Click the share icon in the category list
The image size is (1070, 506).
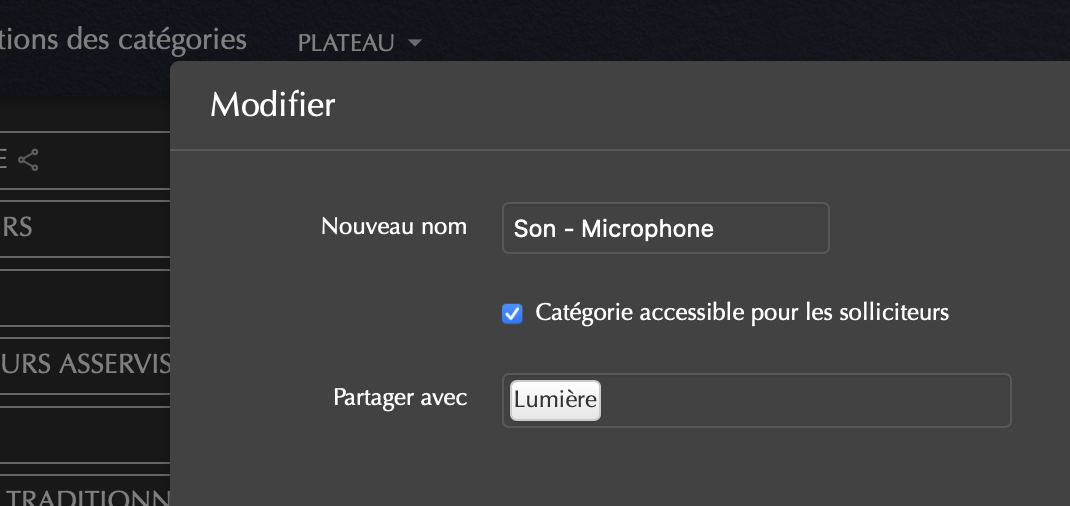(29, 159)
